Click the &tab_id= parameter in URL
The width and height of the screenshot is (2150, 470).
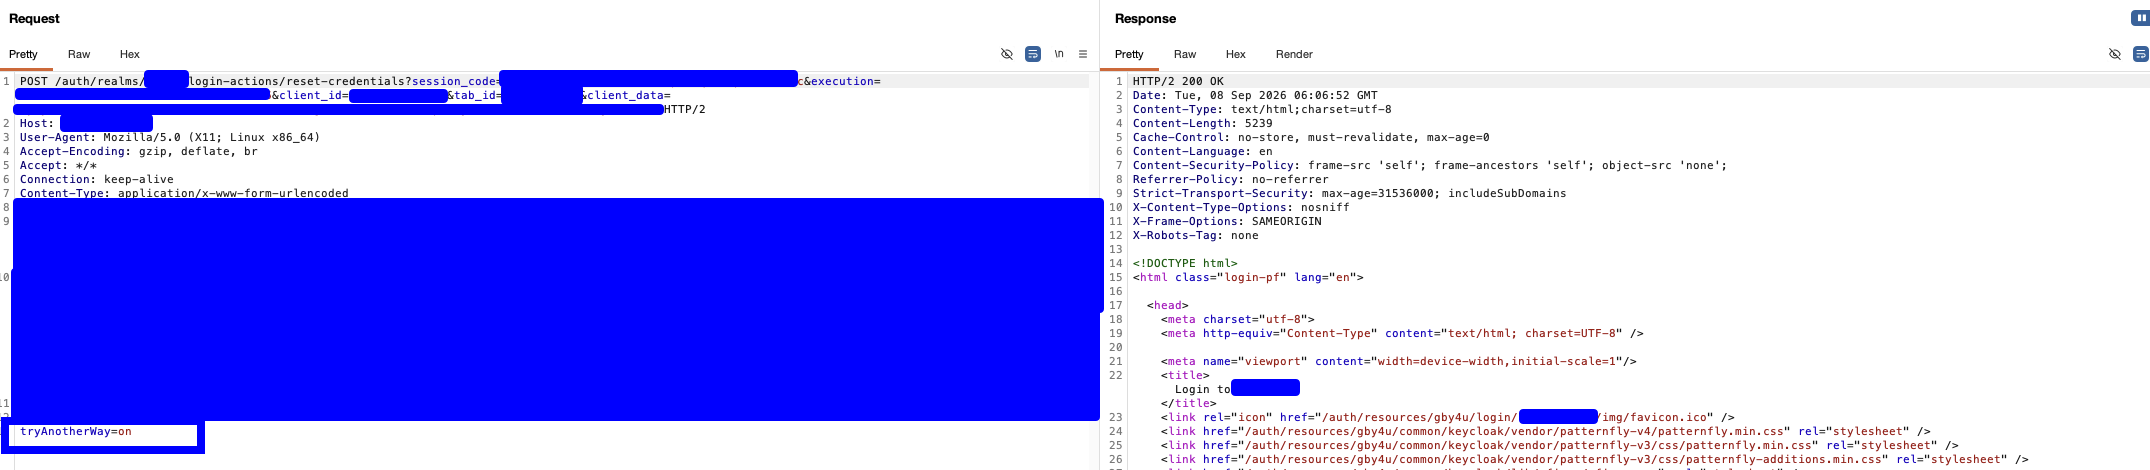tap(473, 95)
